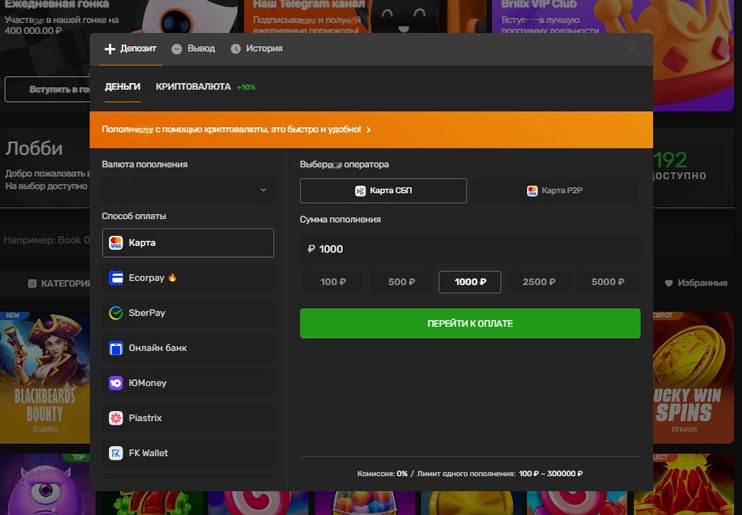Select the Карта СБП operator
The height and width of the screenshot is (515, 742).
383,191
